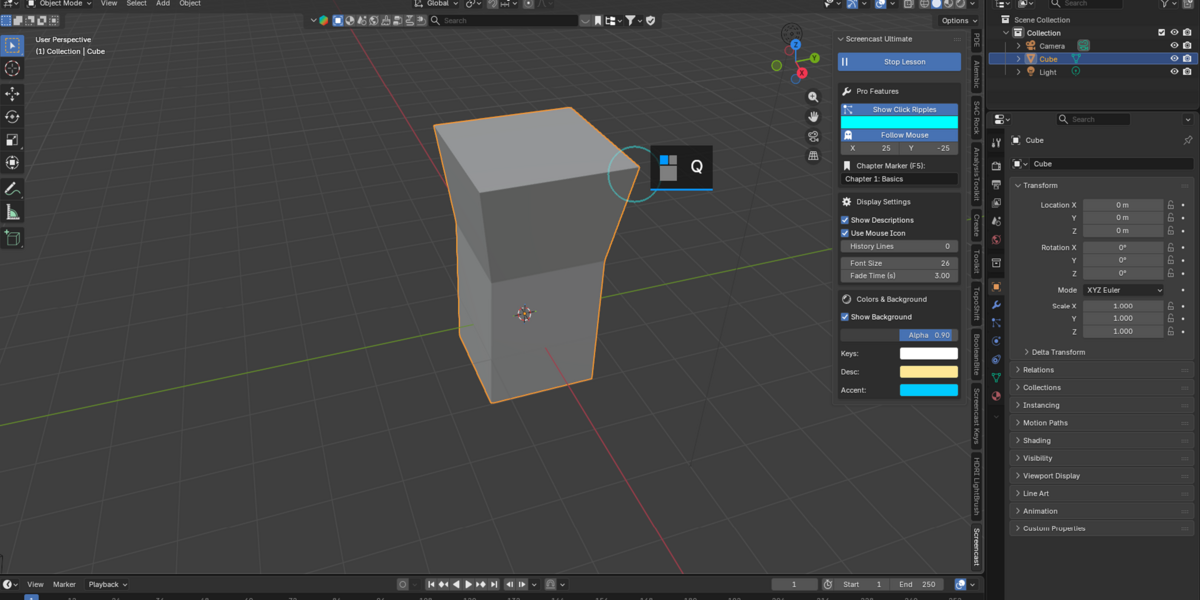Click the Stop Lesson button
This screenshot has height=600, width=1200.
click(x=899, y=62)
